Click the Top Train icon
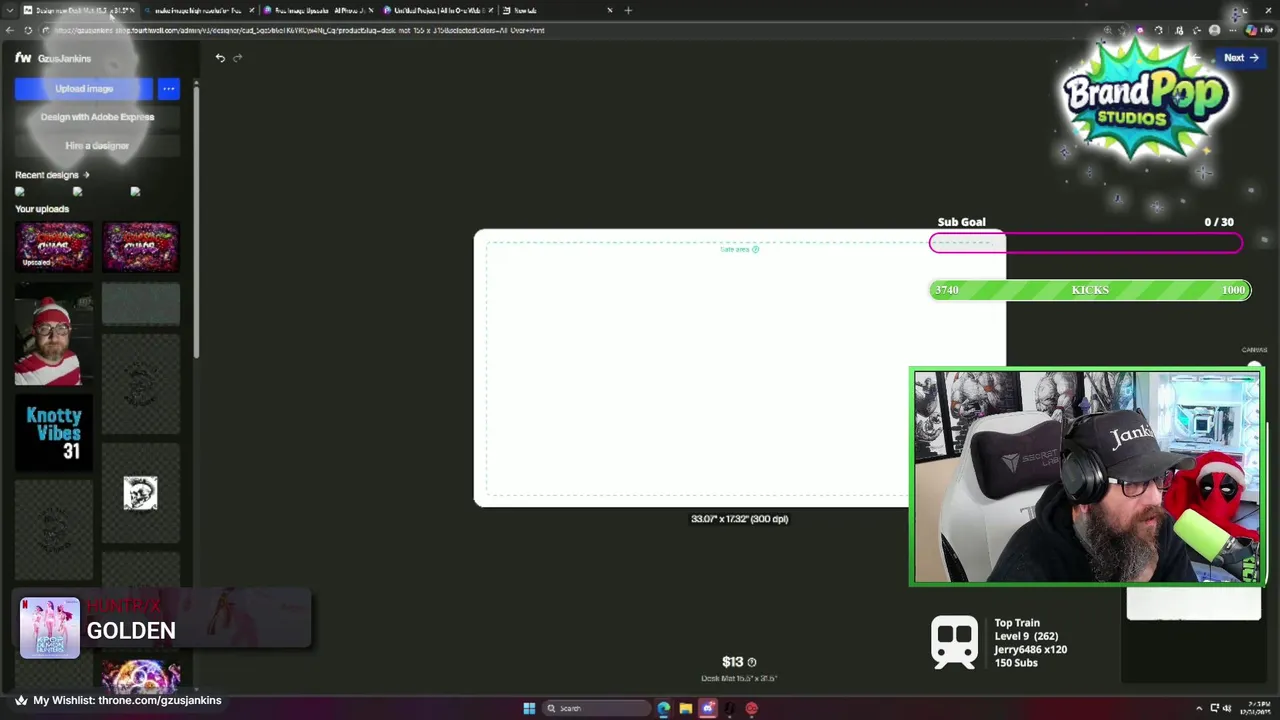 point(954,641)
